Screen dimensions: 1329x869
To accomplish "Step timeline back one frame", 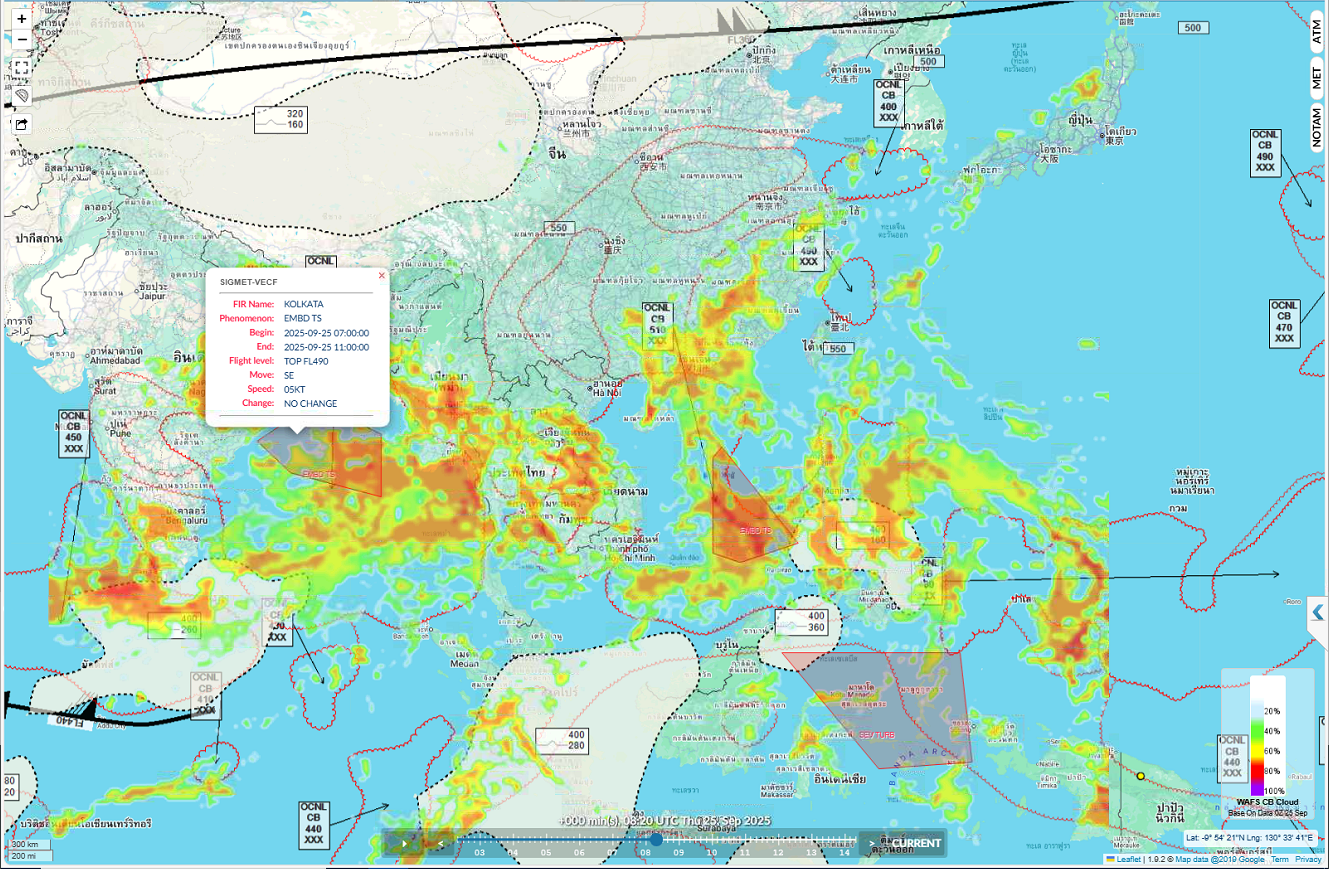I will coord(439,843).
